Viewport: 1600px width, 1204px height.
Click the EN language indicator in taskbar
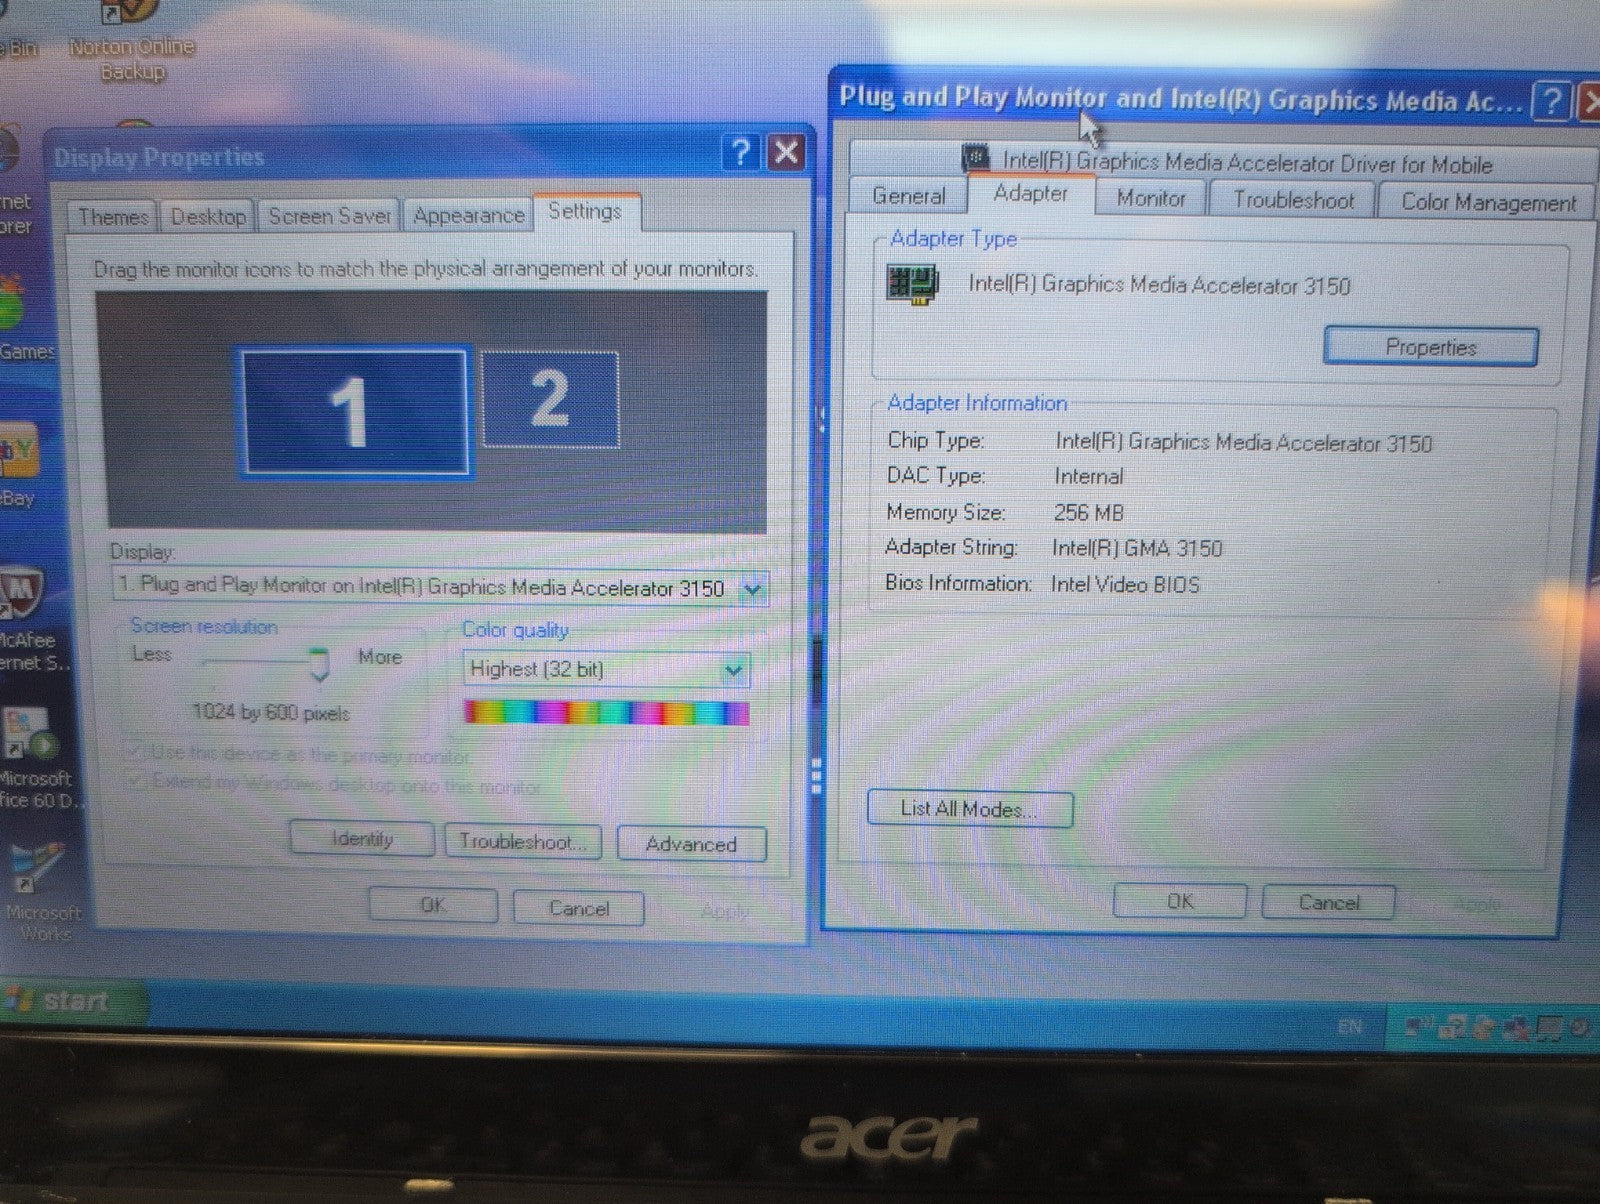[x=1350, y=1027]
